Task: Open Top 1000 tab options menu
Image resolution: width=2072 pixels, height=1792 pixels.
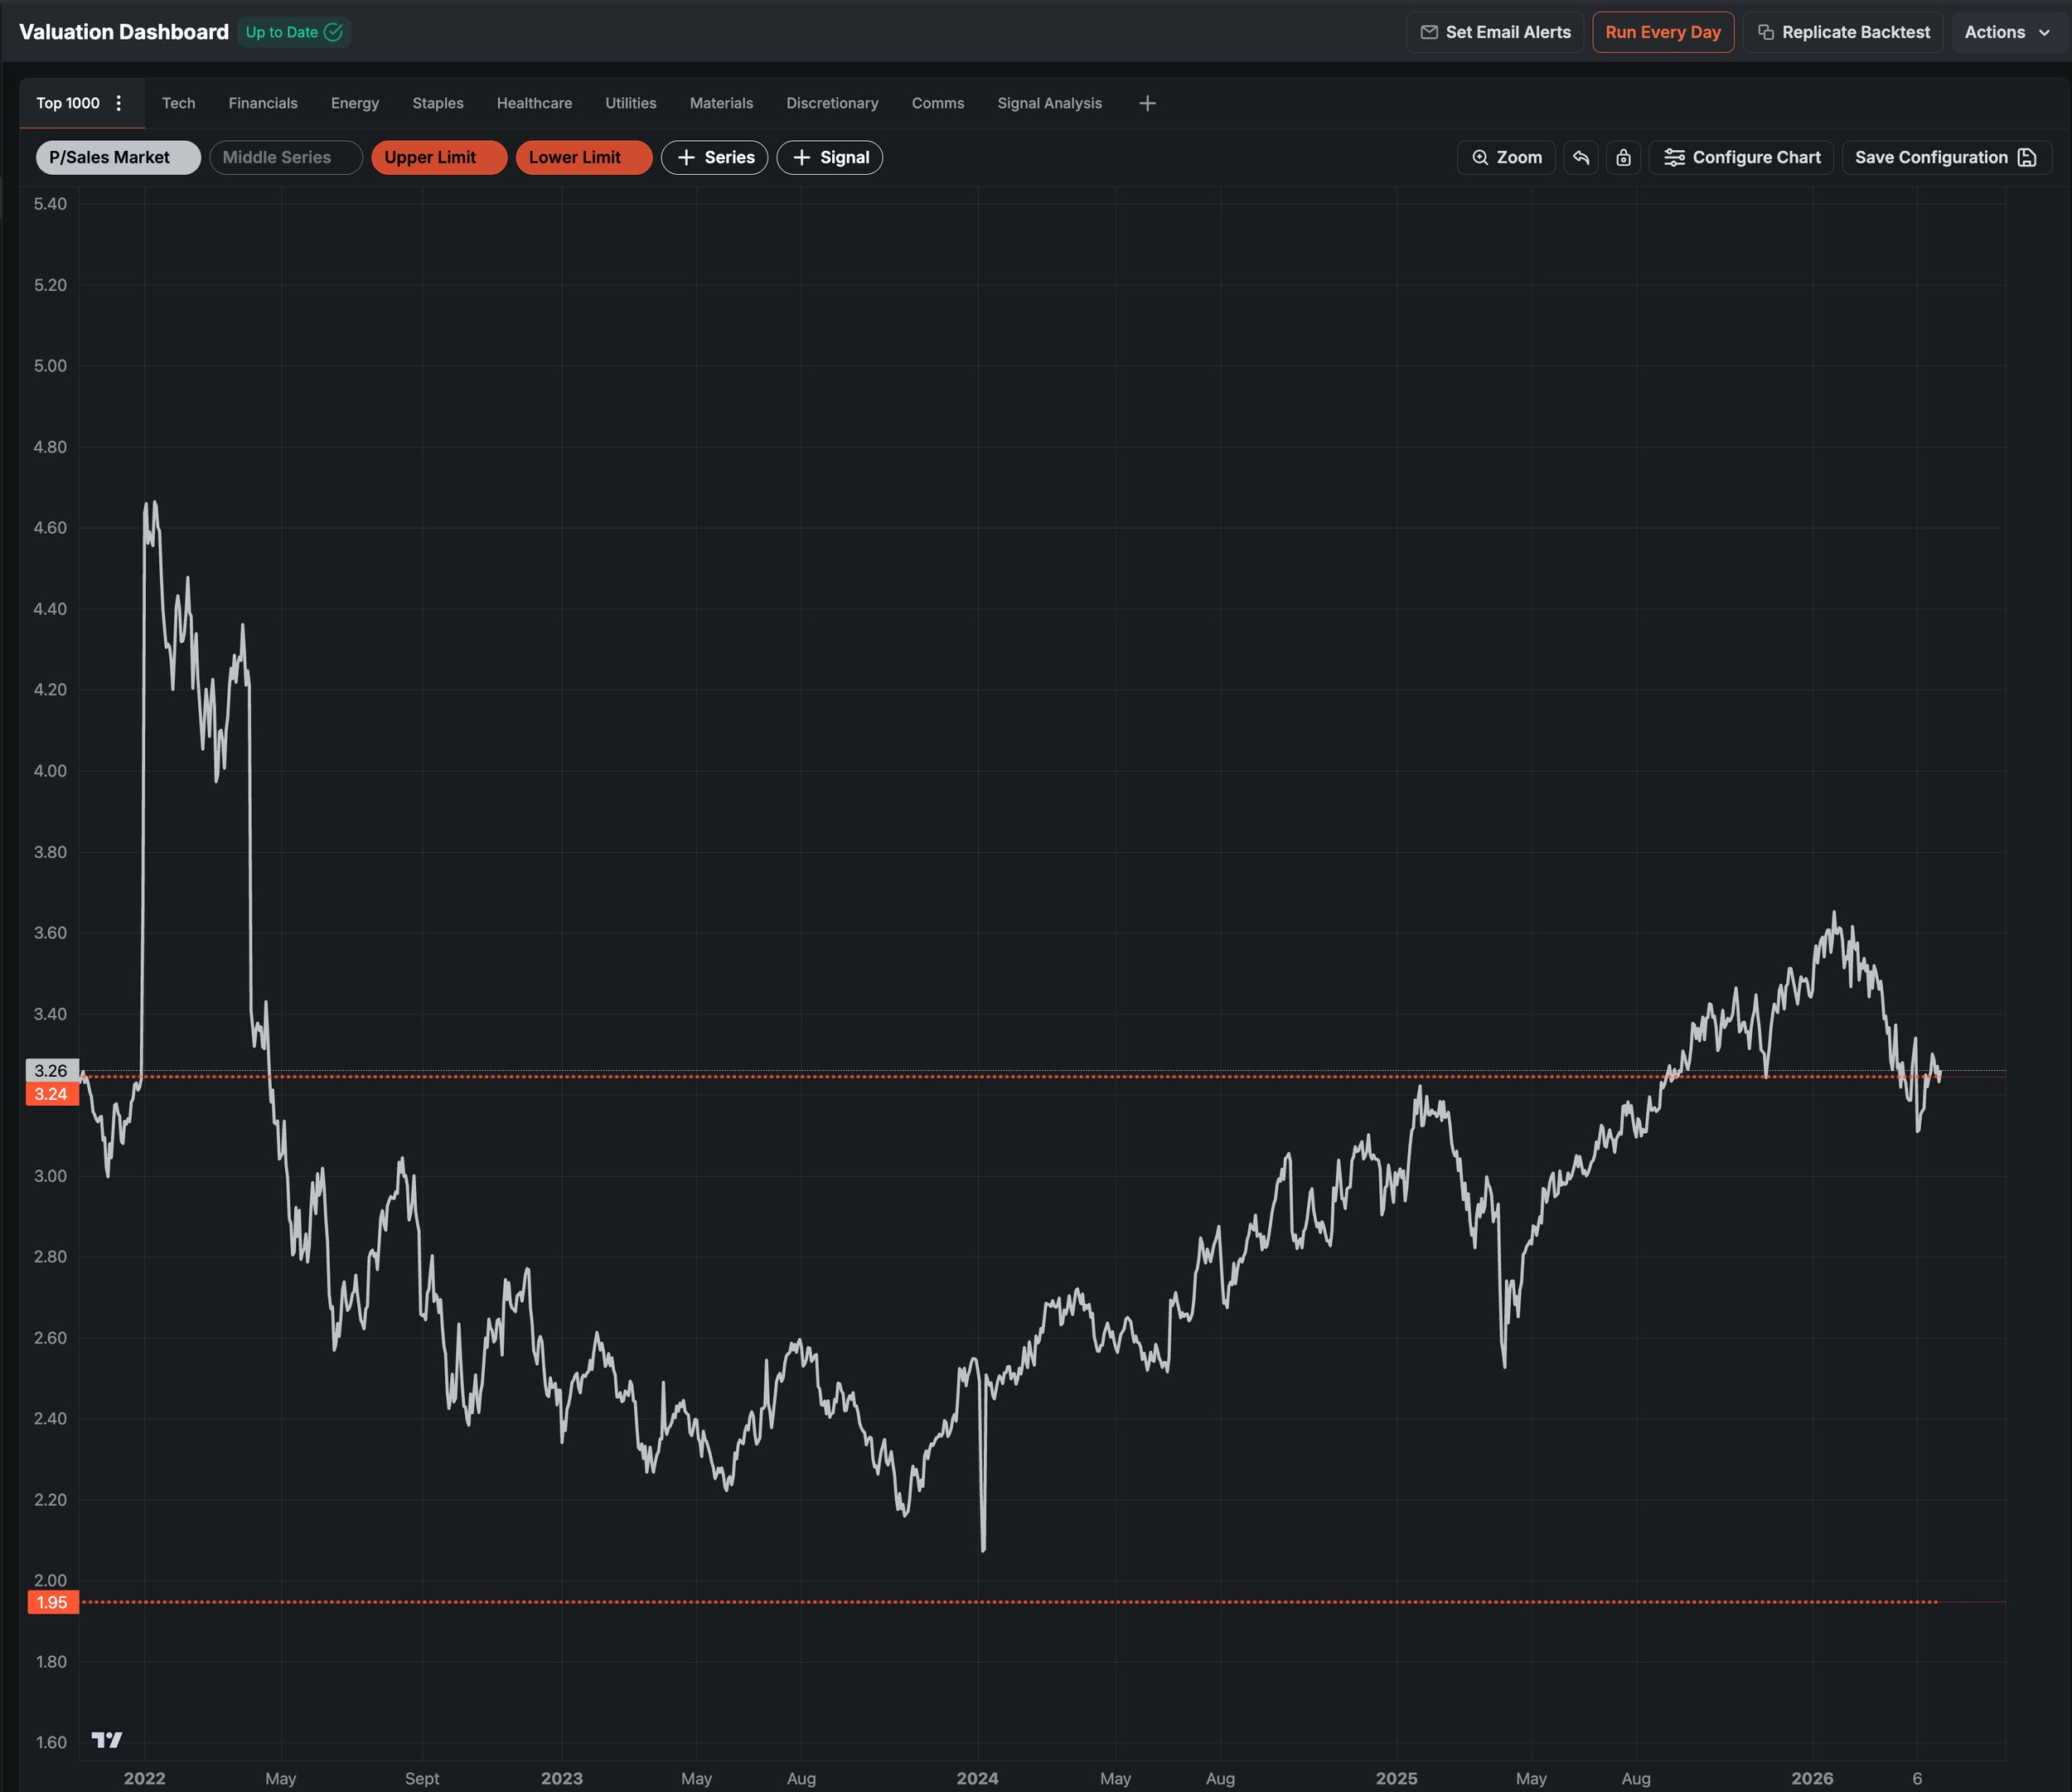Action: pos(119,103)
